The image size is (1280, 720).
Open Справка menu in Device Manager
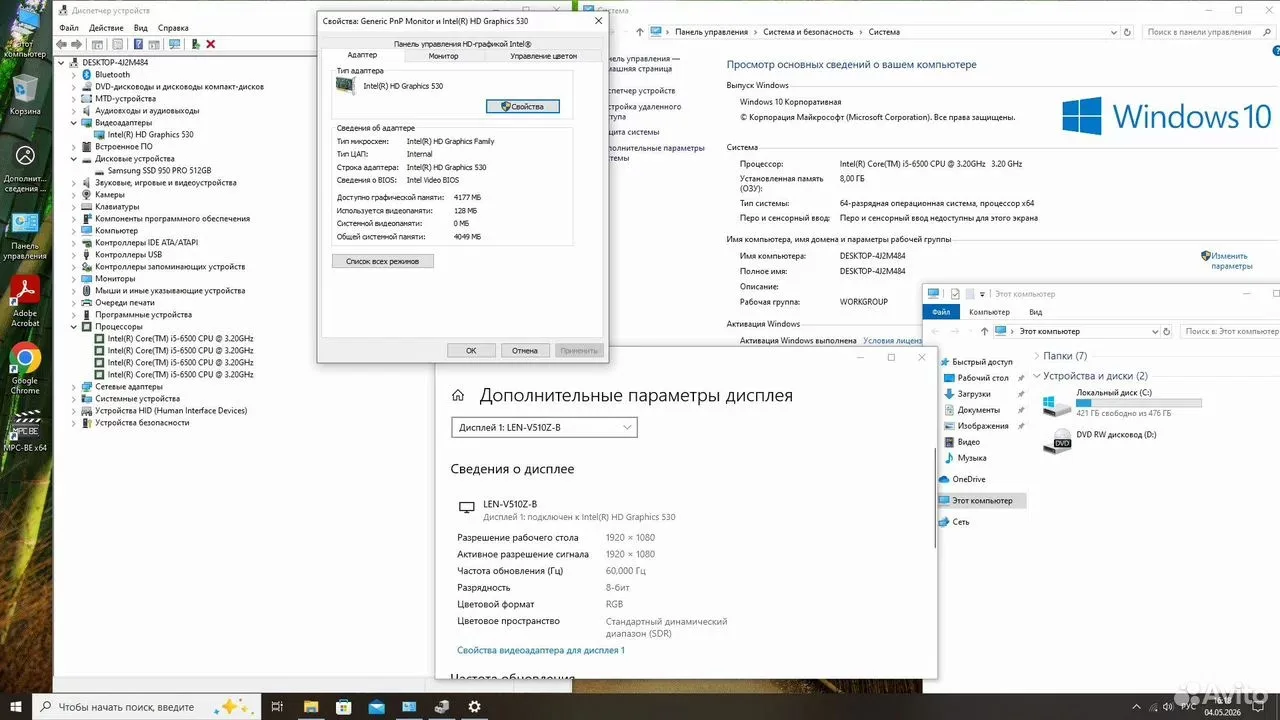coord(173,28)
